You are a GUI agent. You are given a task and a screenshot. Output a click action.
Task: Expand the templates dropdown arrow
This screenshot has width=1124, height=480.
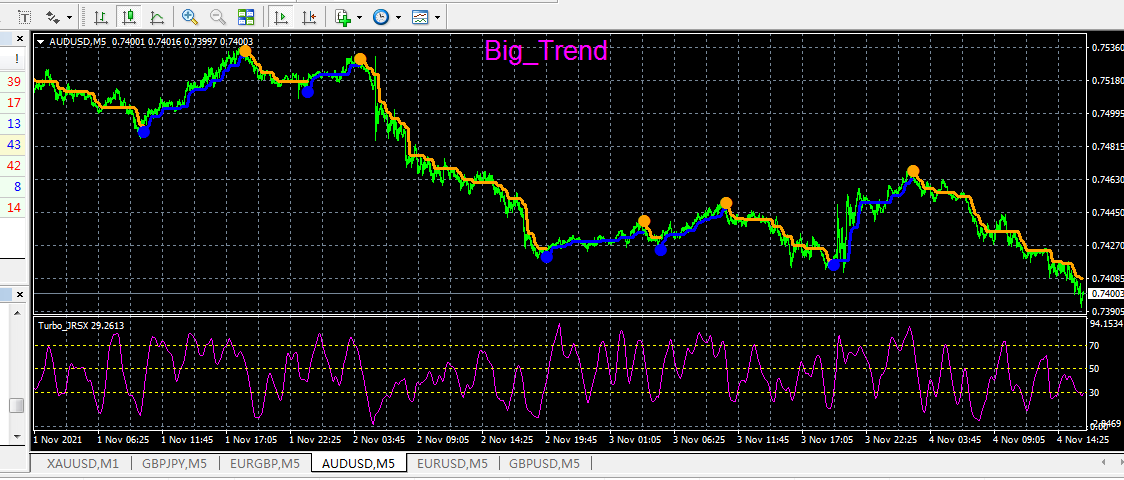(437, 16)
